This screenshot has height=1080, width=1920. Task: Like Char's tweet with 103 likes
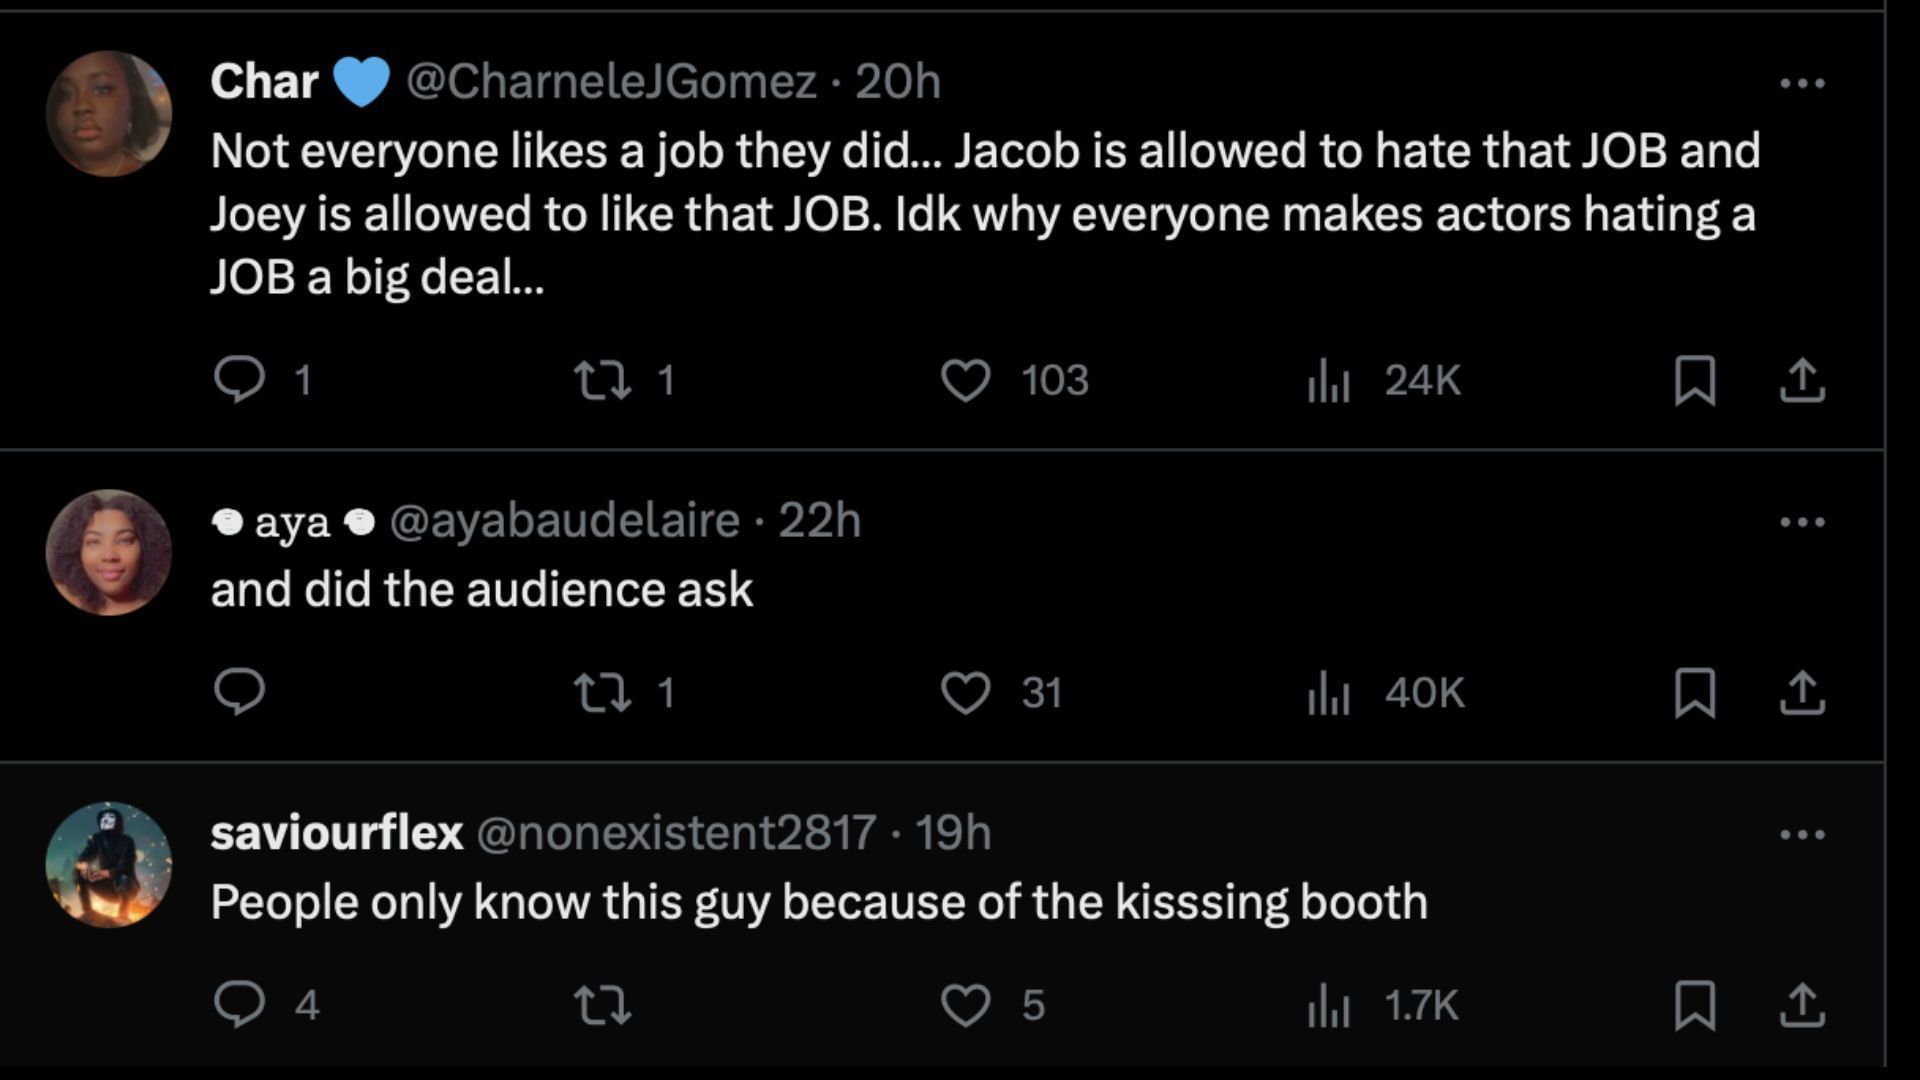pos(966,380)
